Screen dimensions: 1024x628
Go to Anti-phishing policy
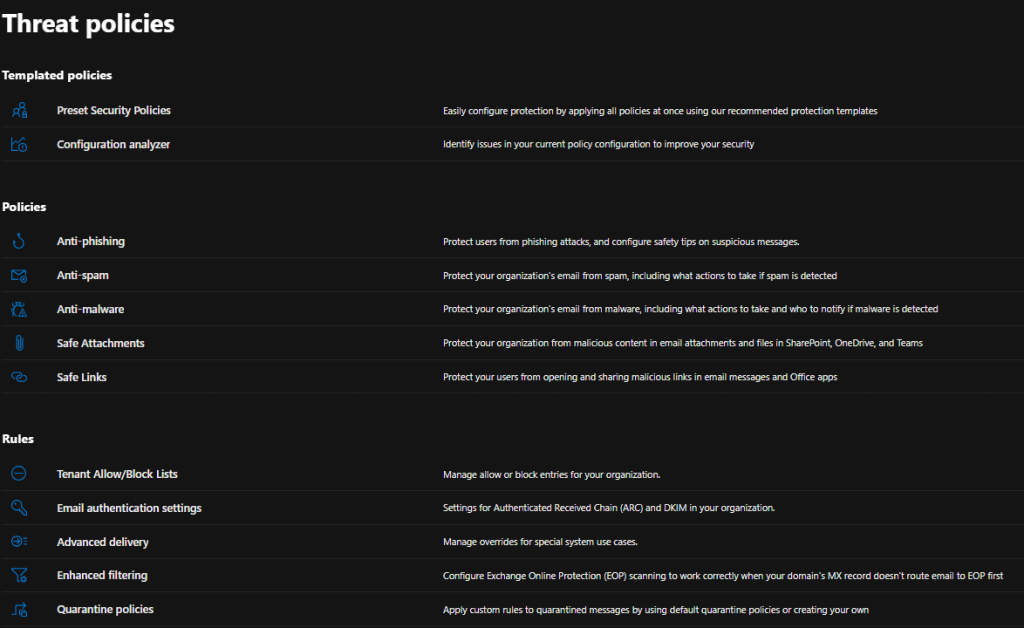tap(91, 242)
